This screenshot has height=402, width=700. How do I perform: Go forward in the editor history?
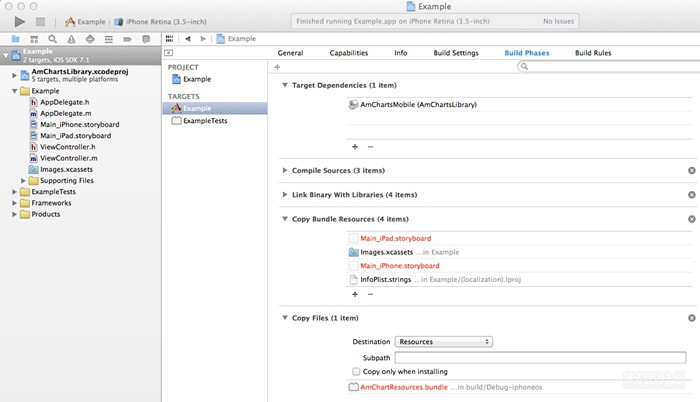click(x=203, y=39)
